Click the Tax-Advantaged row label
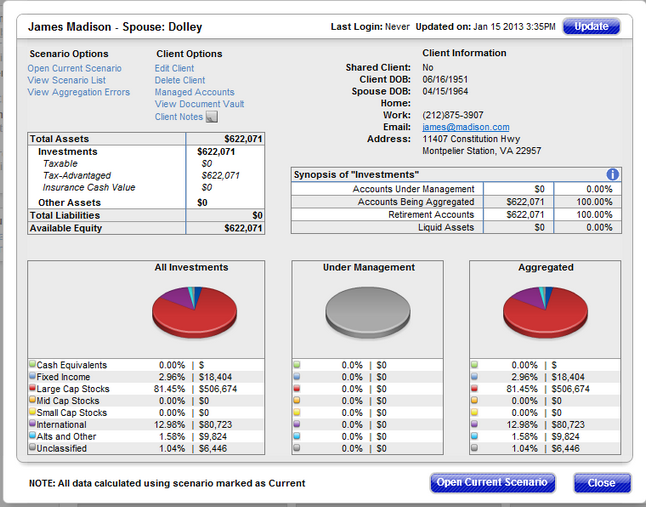This screenshot has height=507, width=646. pyautogui.click(x=77, y=175)
